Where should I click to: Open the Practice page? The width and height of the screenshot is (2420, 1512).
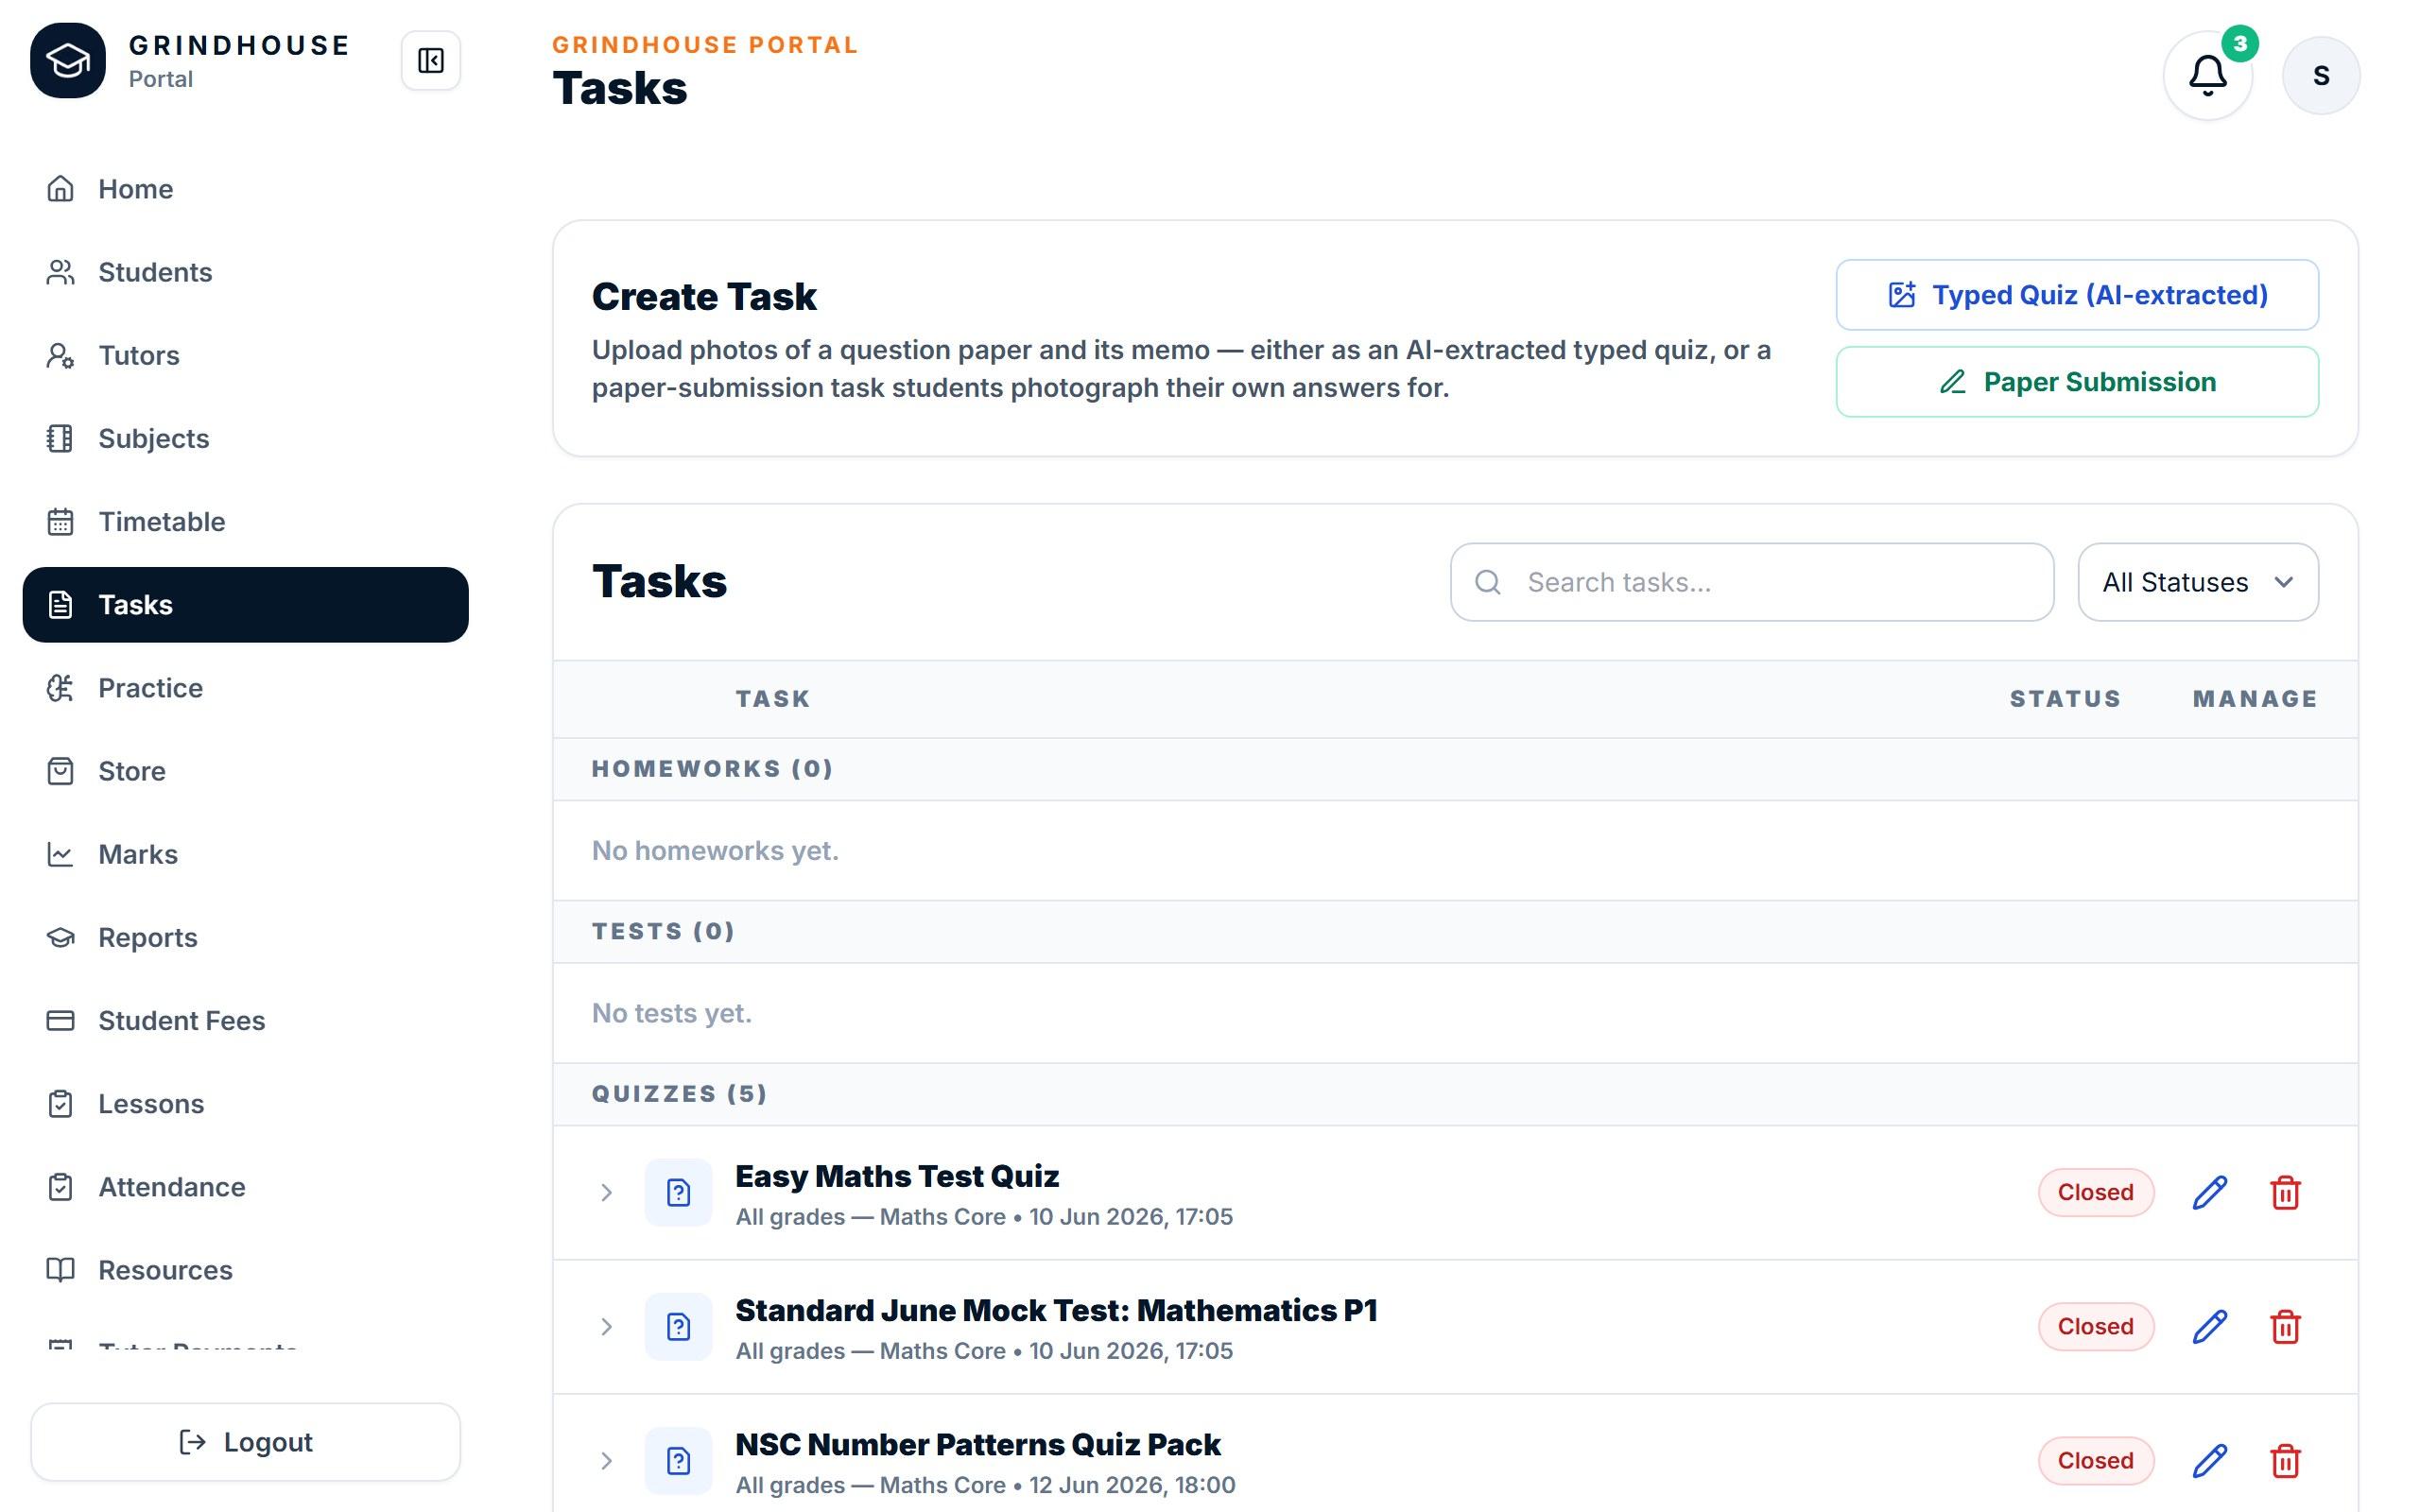pyautogui.click(x=245, y=688)
